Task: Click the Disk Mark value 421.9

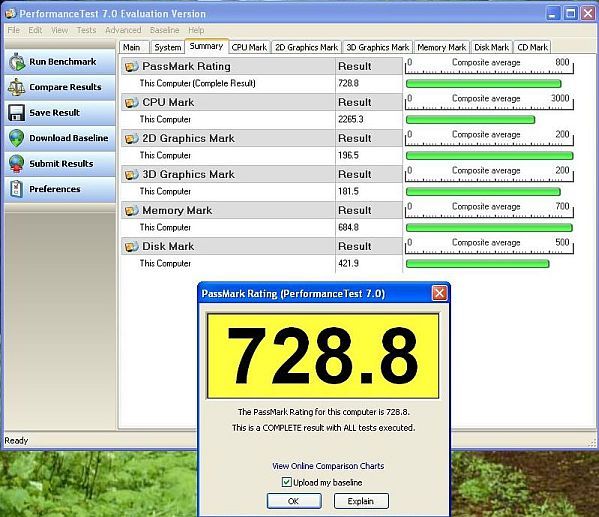Action: point(348,264)
